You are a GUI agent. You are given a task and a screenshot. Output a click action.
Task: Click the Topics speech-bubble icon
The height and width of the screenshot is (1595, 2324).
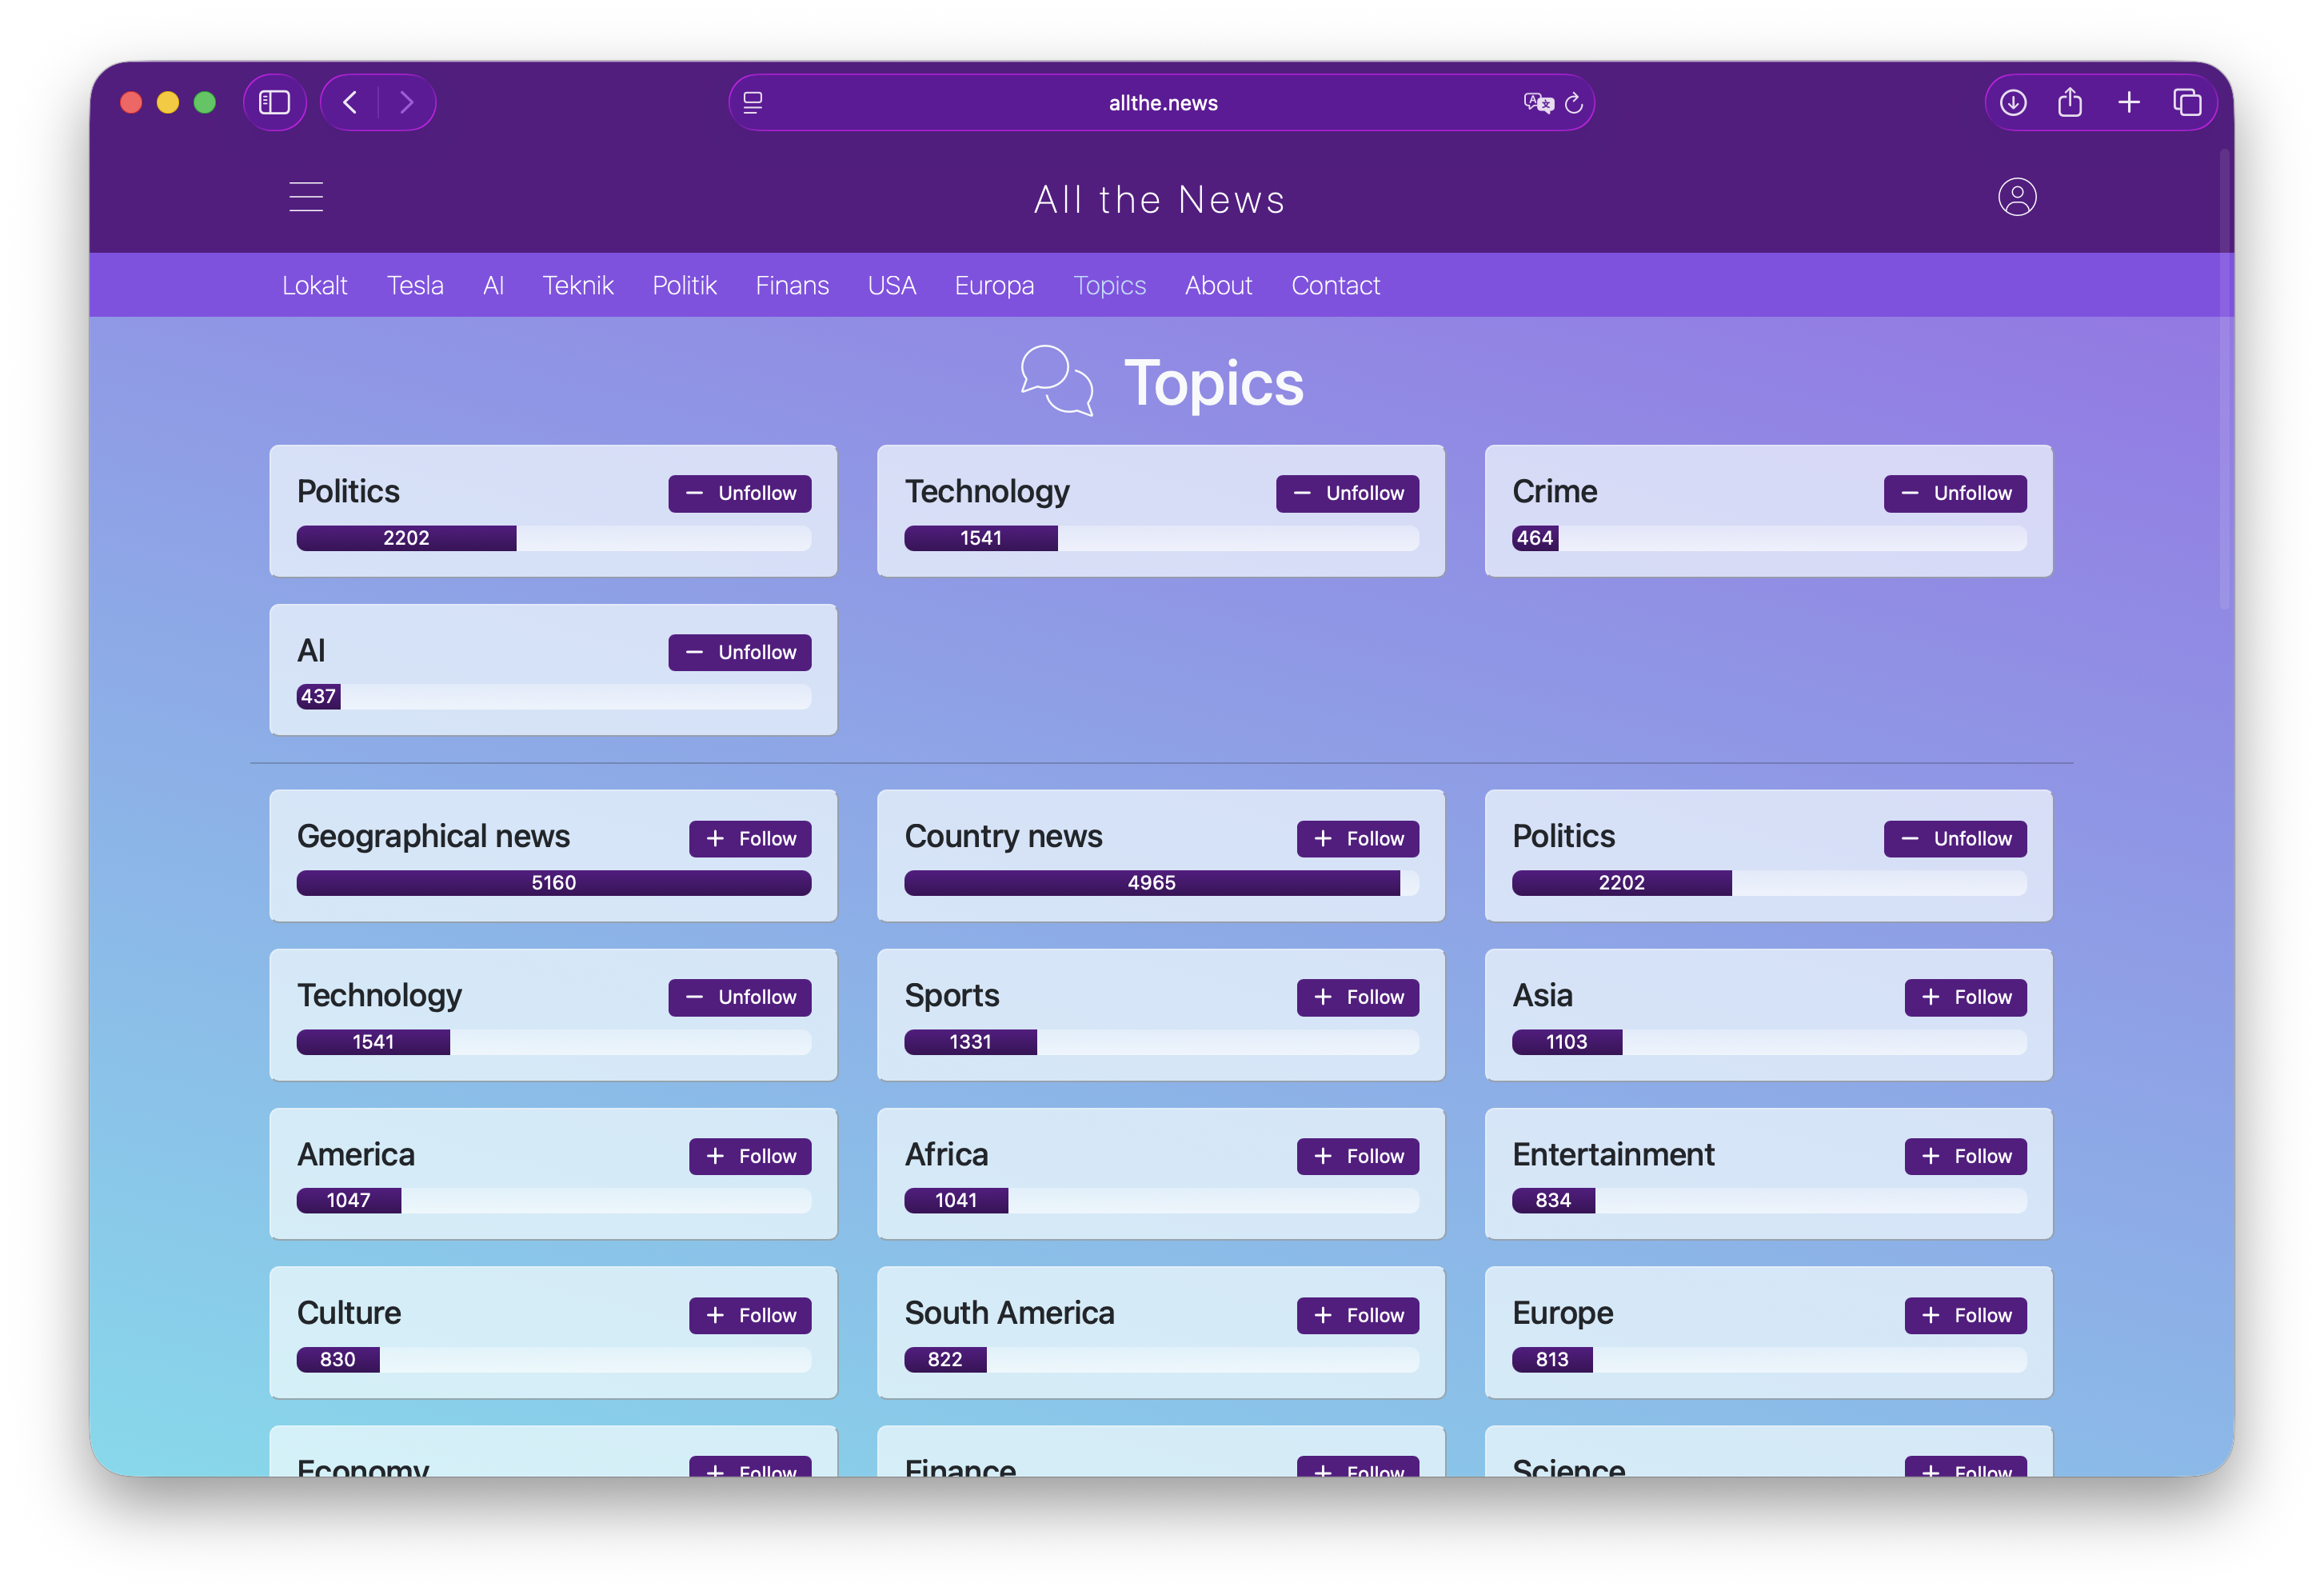point(1056,381)
